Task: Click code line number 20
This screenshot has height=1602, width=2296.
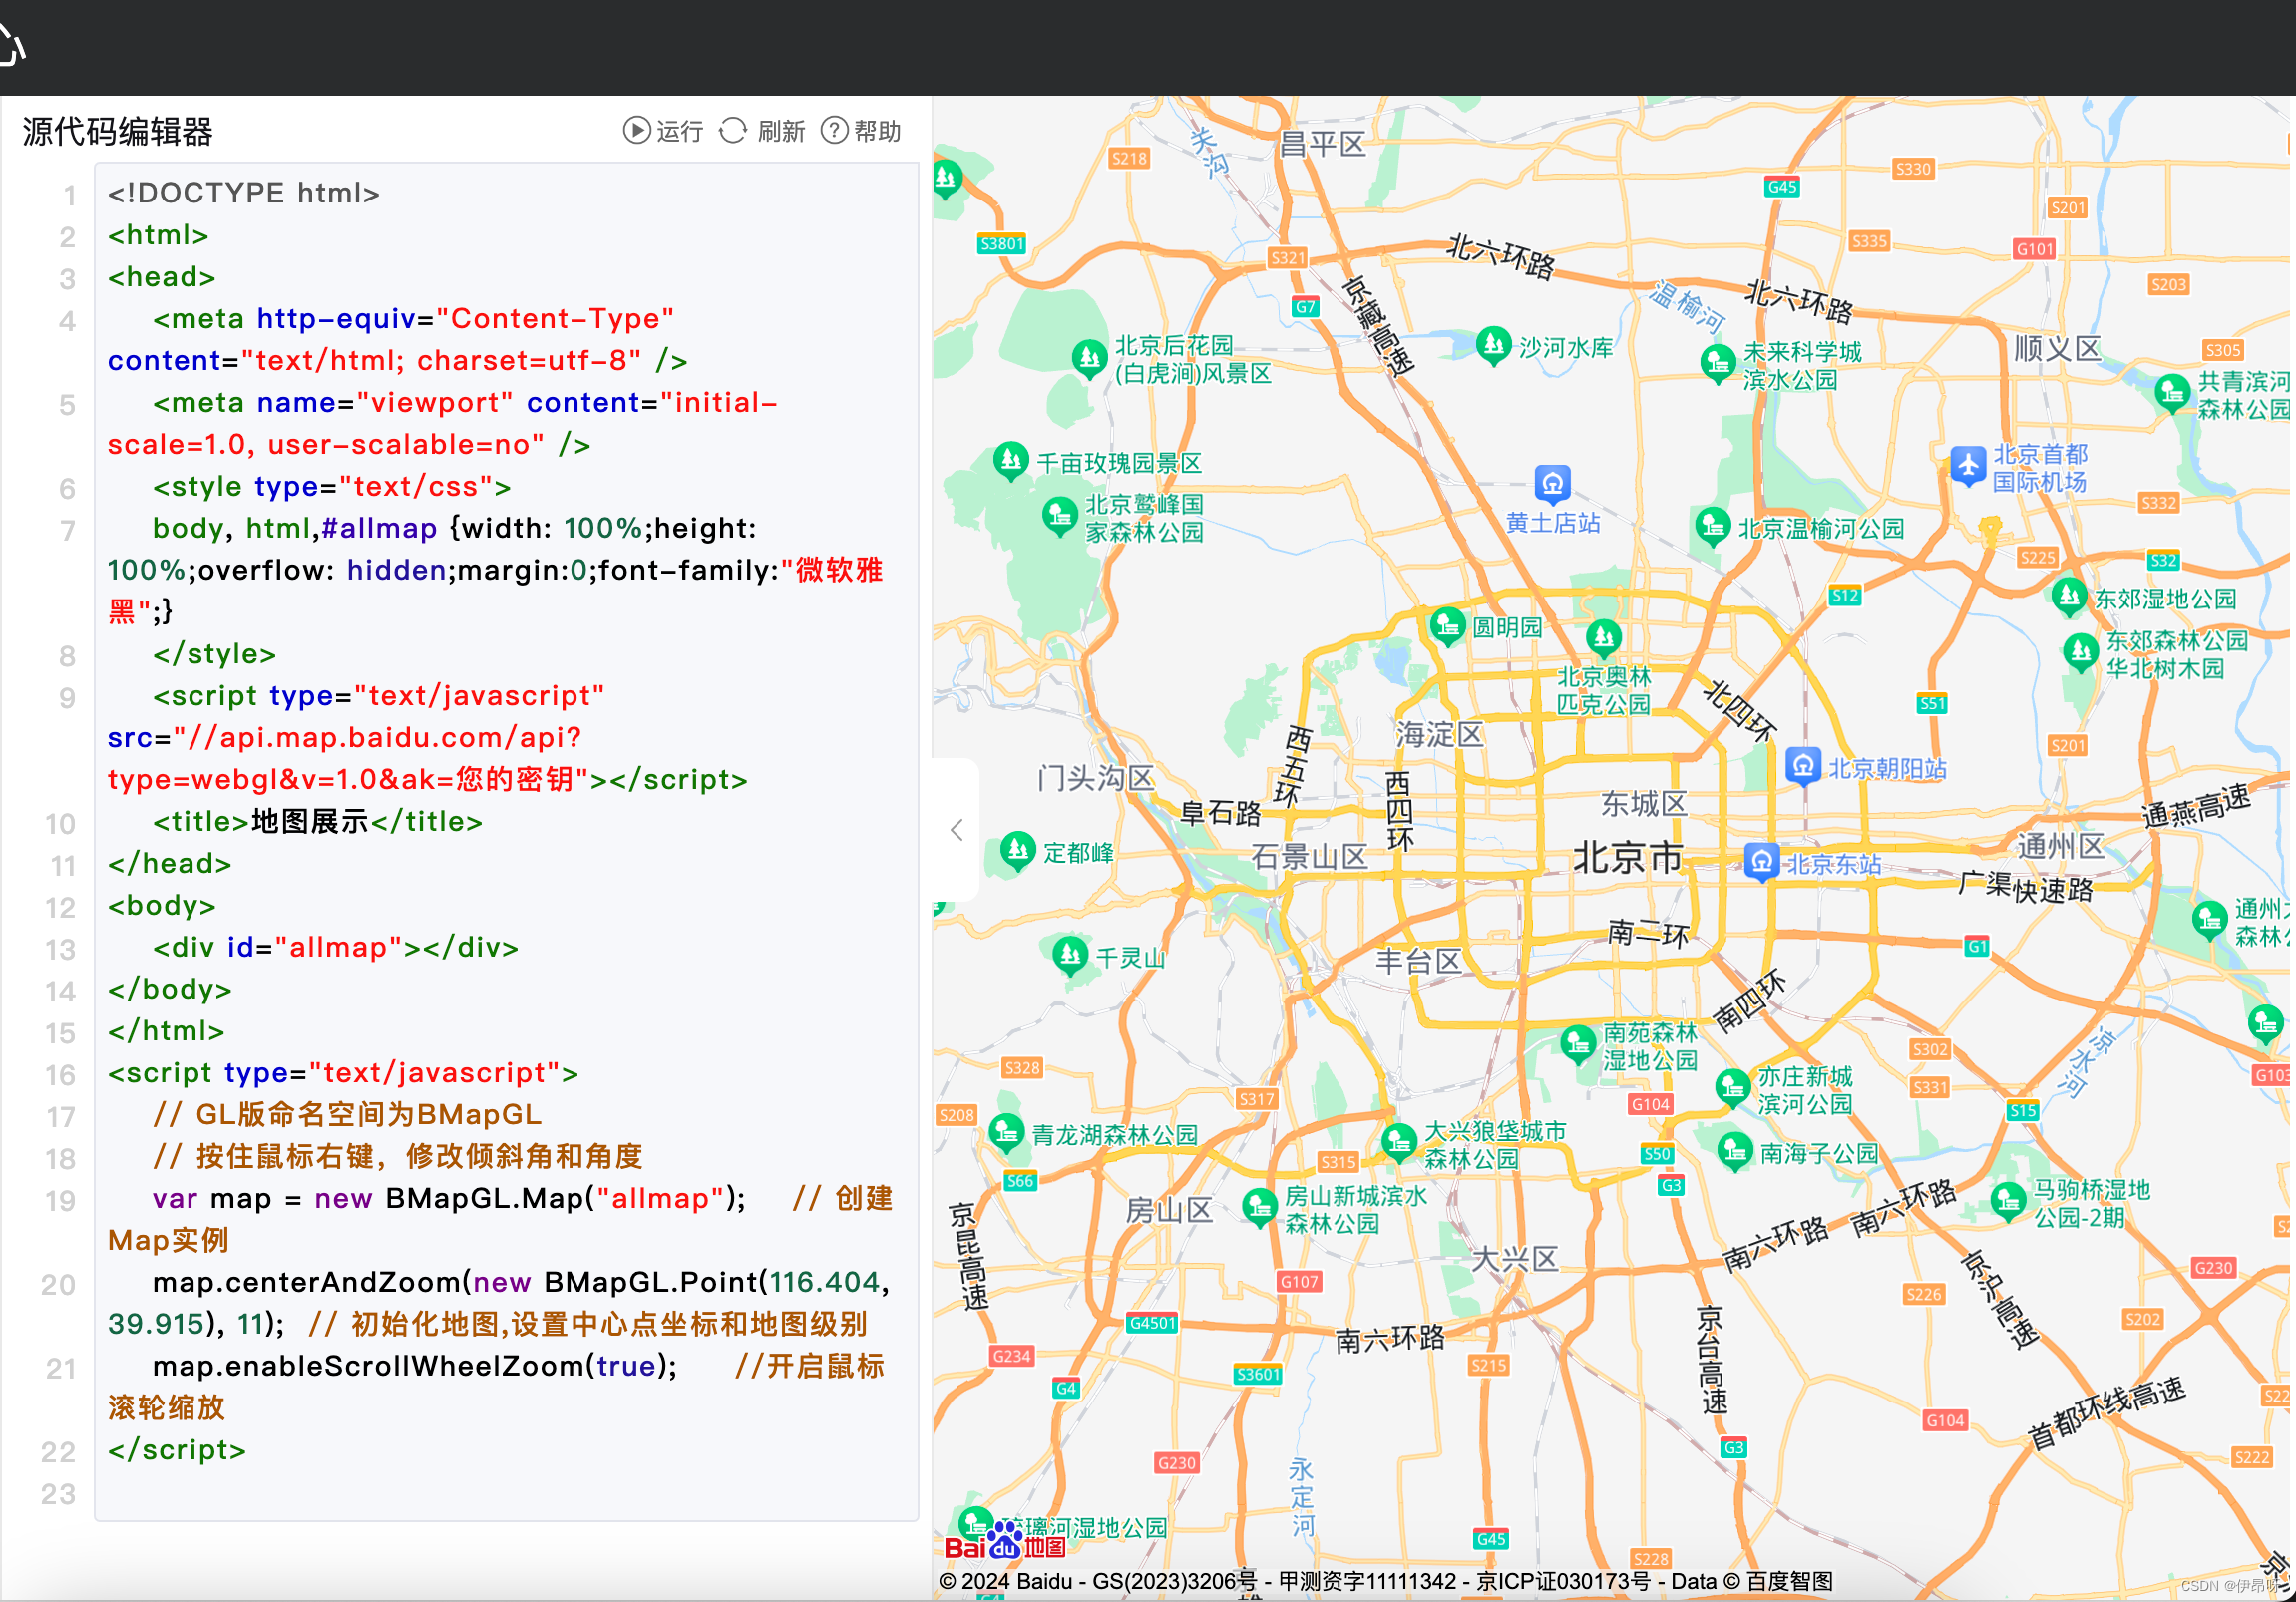Action: [58, 1285]
